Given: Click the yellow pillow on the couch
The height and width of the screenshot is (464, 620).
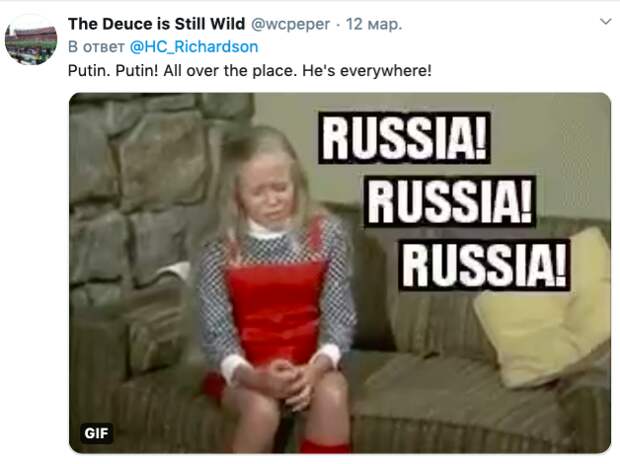Looking at the screenshot, I should point(544,311).
